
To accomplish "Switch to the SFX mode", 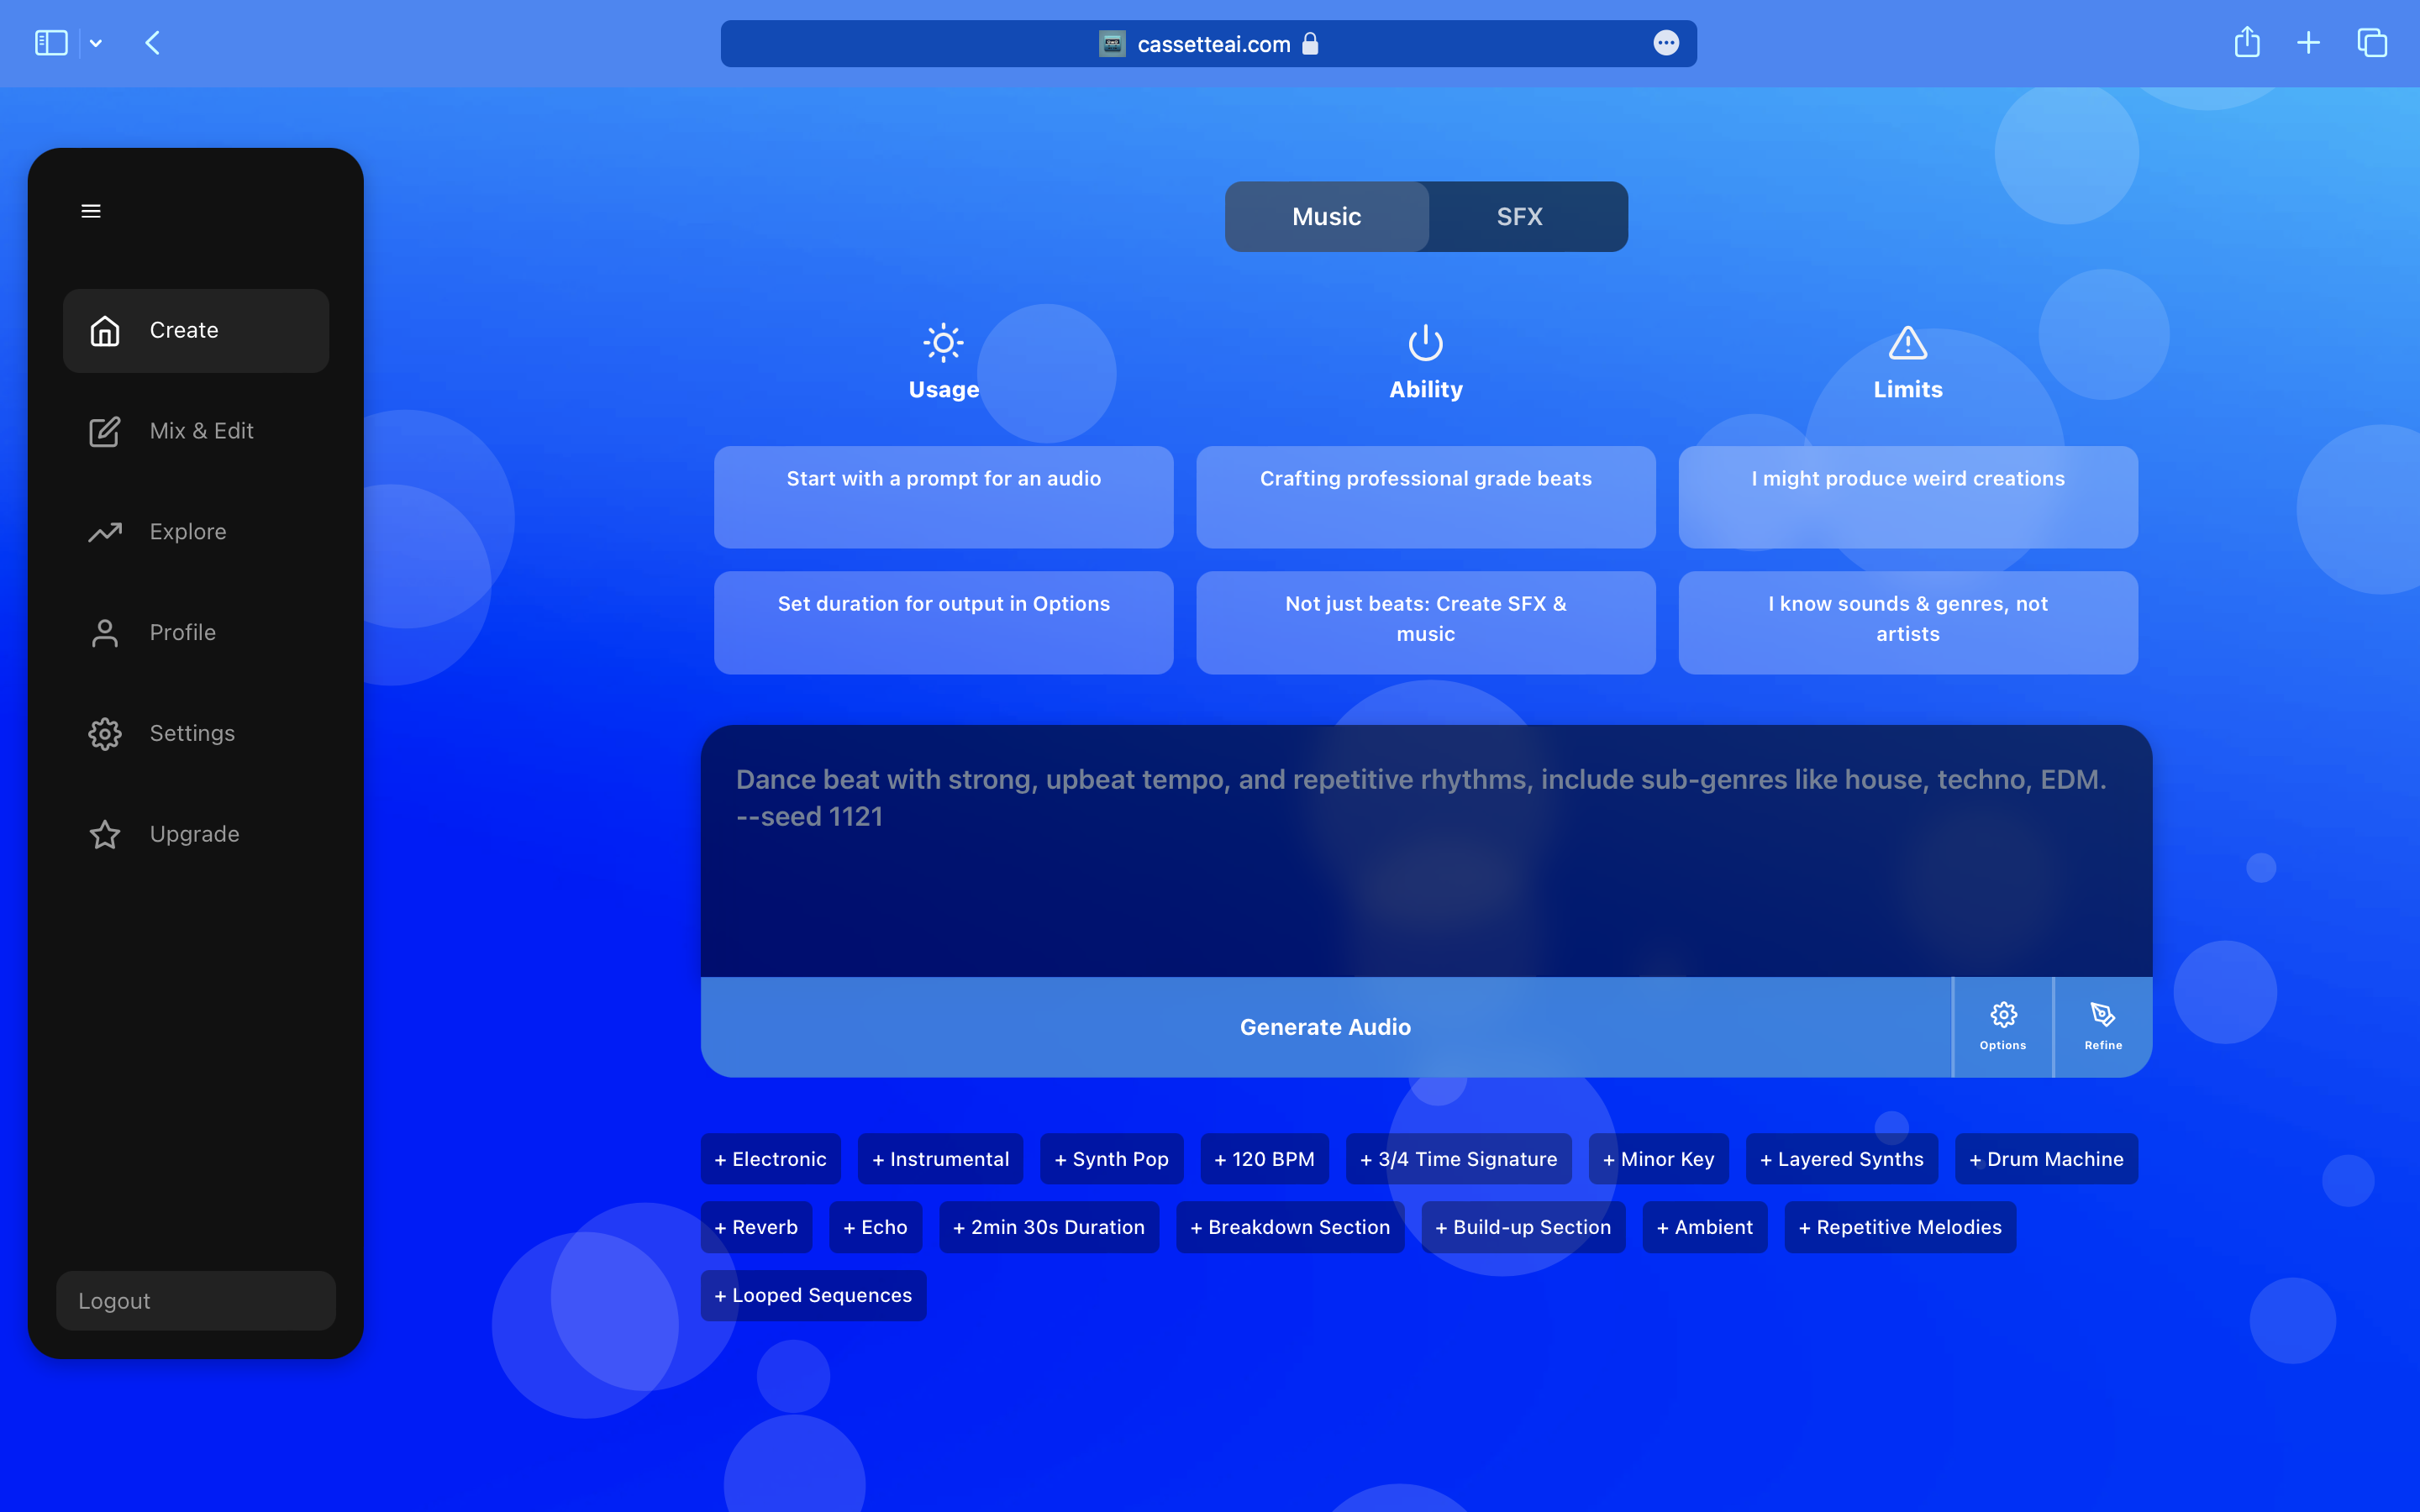I will point(1519,217).
